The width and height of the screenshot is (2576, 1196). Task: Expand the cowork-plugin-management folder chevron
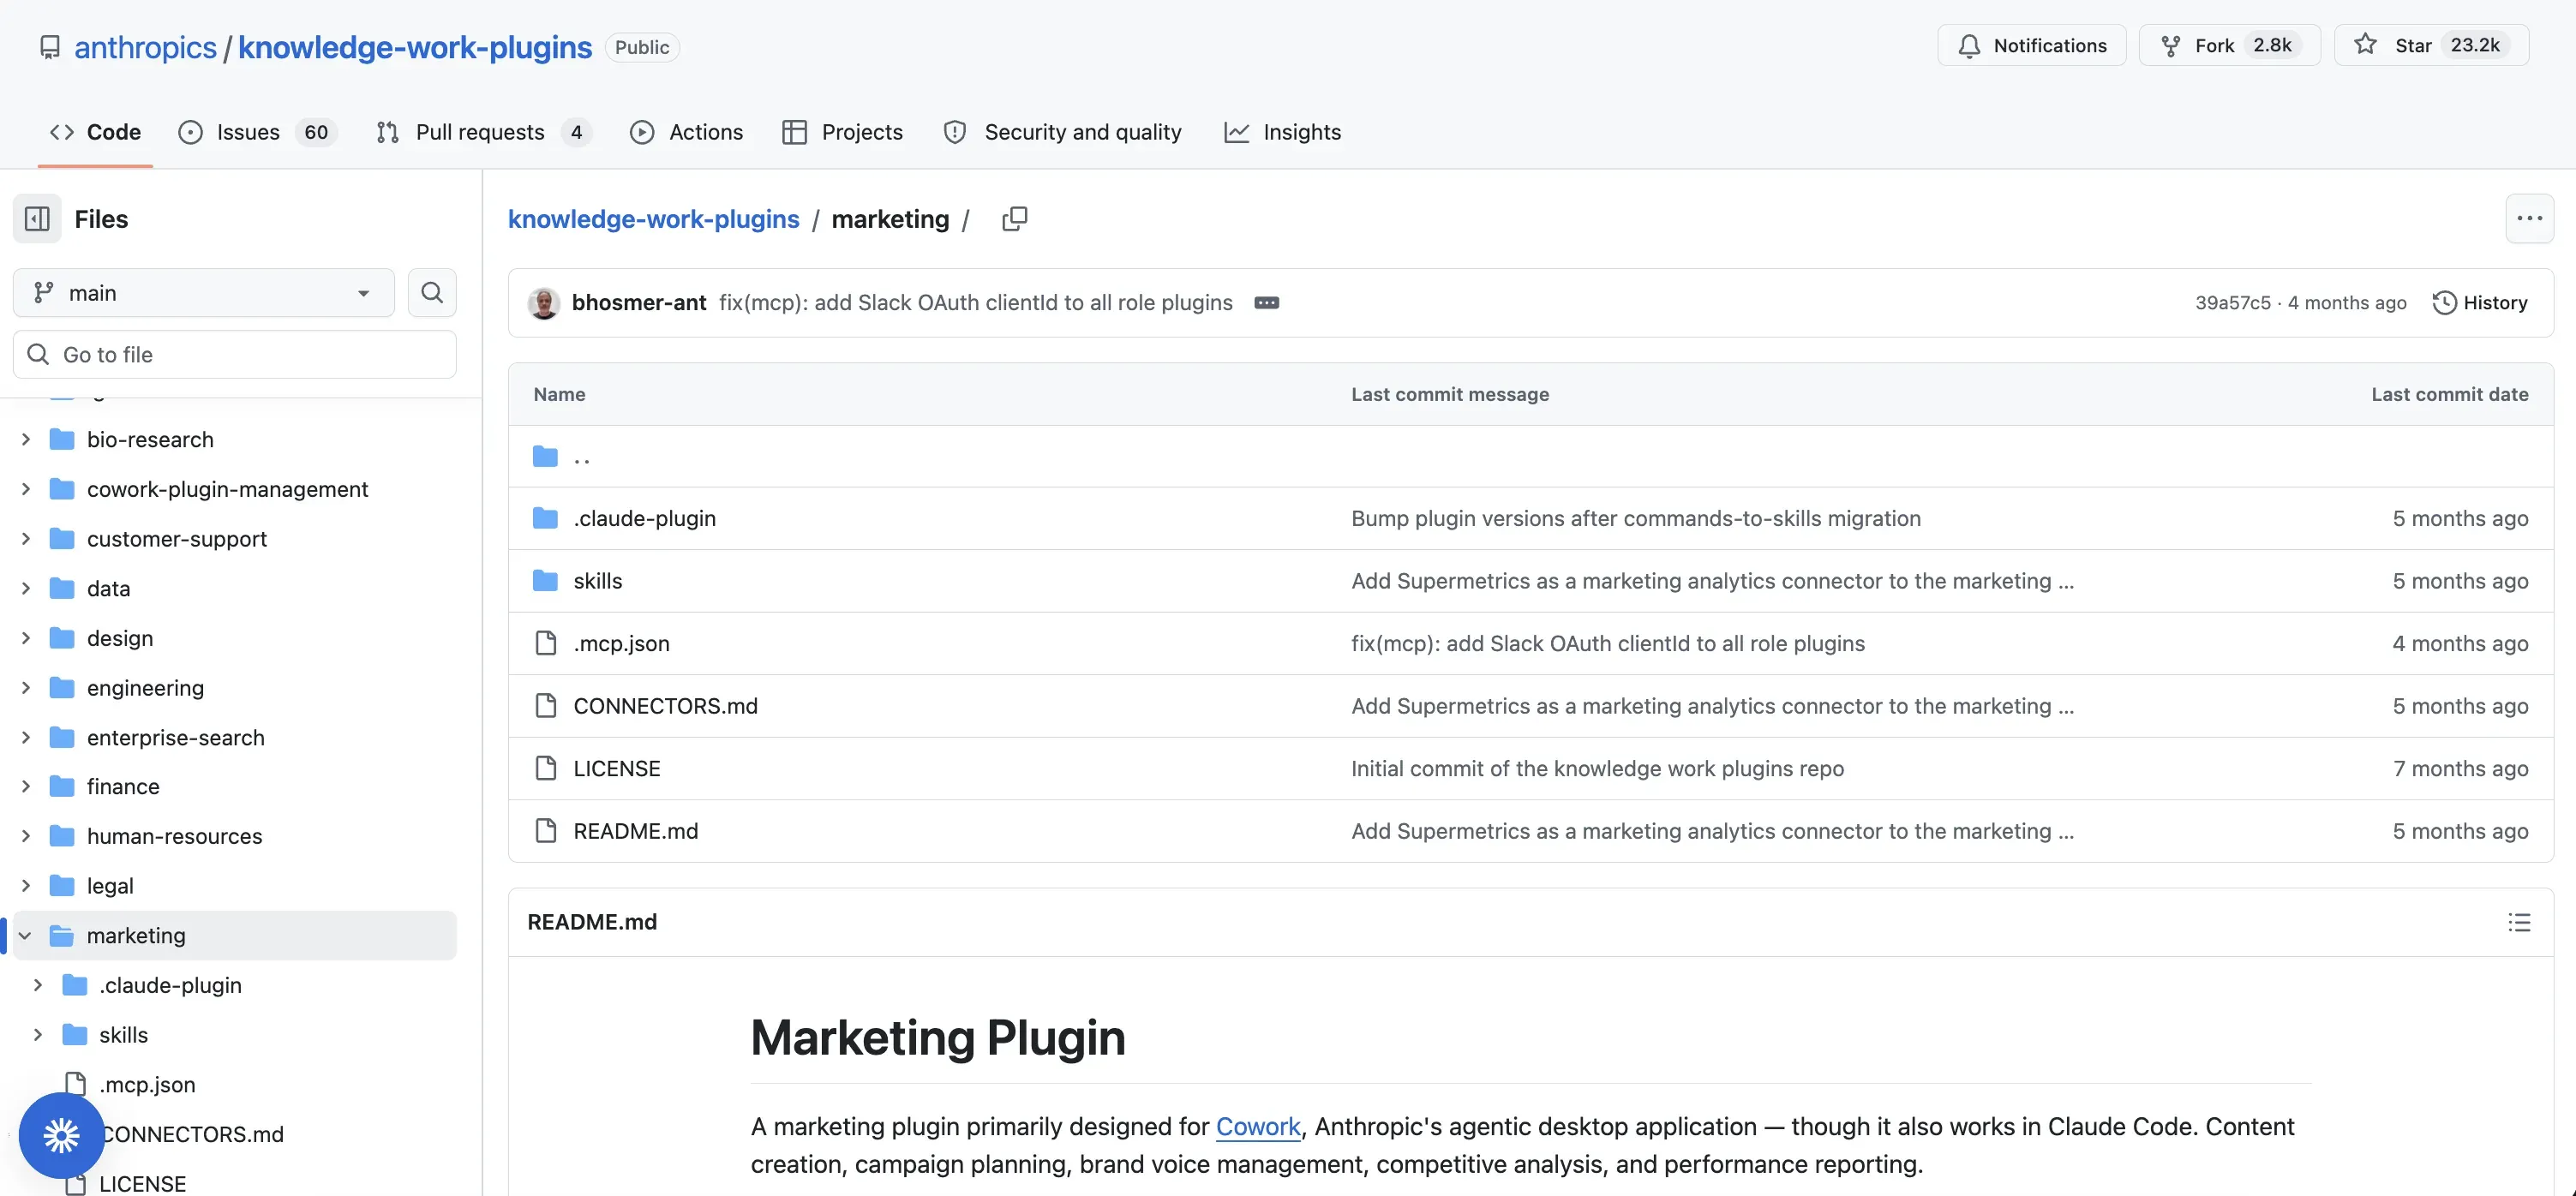(x=26, y=488)
